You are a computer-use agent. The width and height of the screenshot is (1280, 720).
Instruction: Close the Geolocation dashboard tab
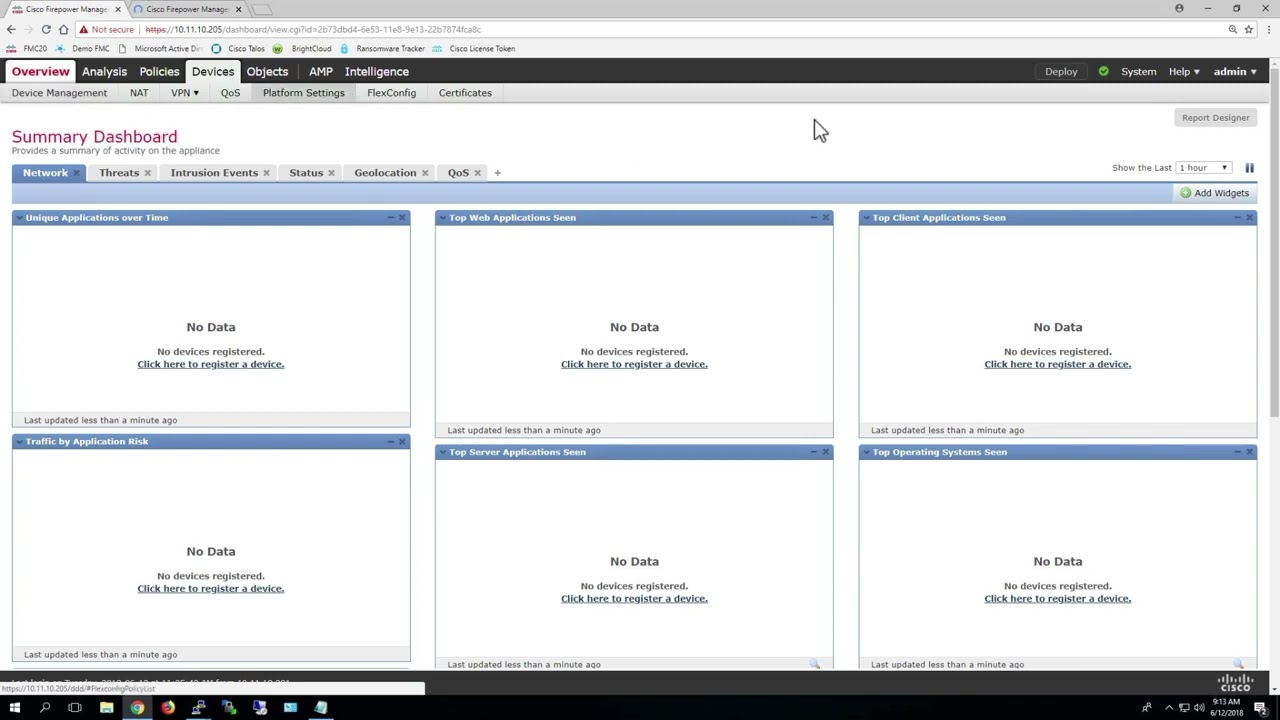(x=425, y=173)
